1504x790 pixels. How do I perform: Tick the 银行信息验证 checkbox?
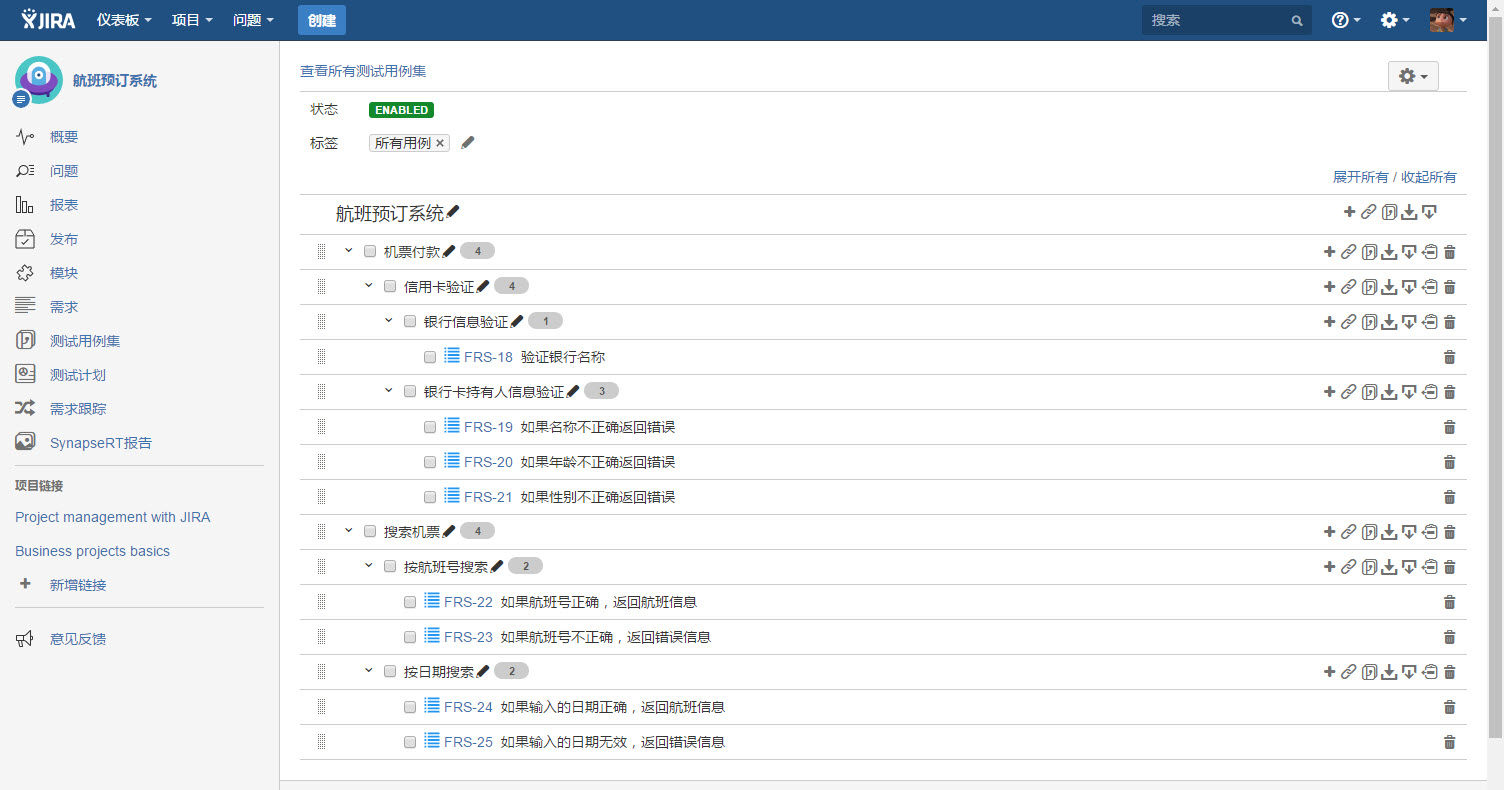pyautogui.click(x=410, y=321)
